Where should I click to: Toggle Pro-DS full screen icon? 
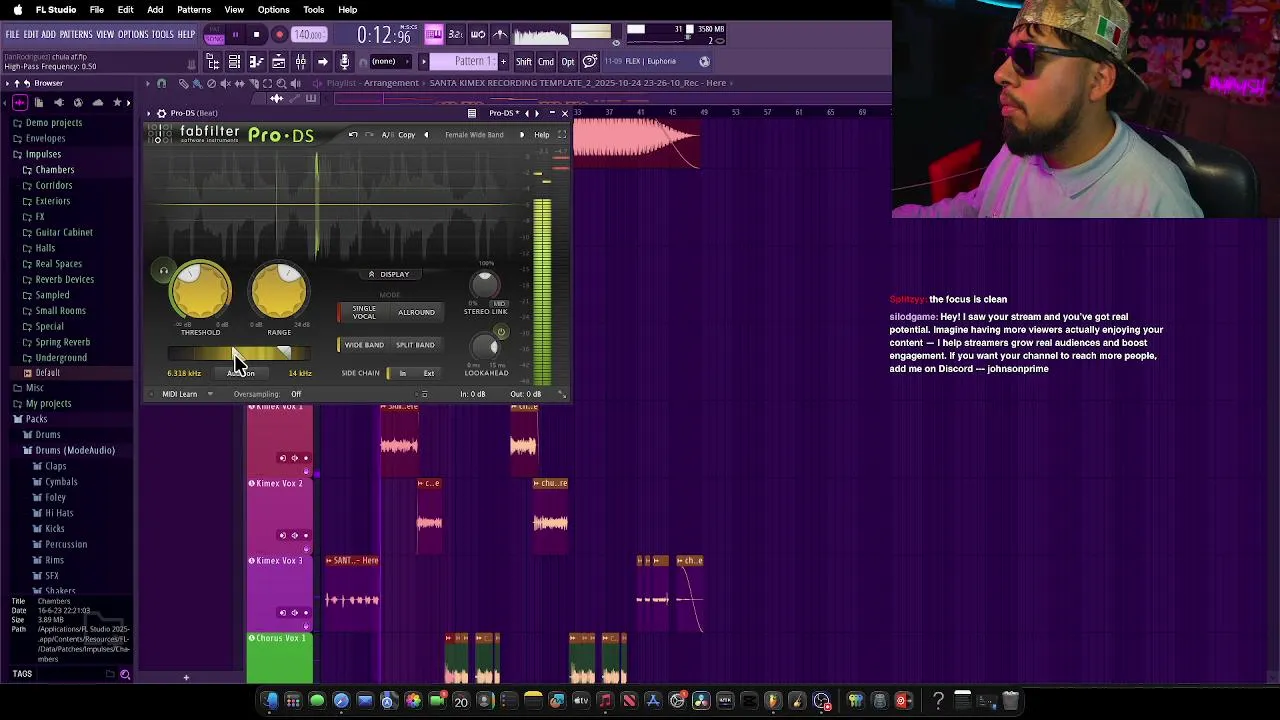click(562, 135)
